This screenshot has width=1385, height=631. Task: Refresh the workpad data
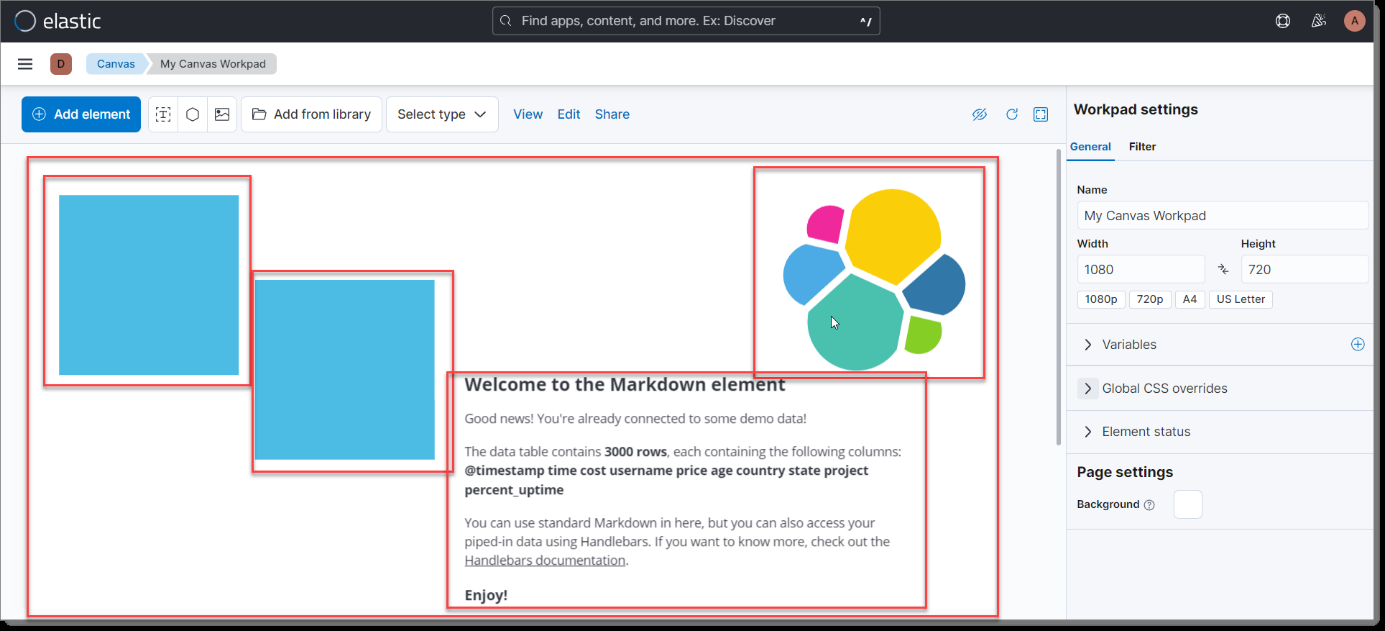(x=1011, y=114)
